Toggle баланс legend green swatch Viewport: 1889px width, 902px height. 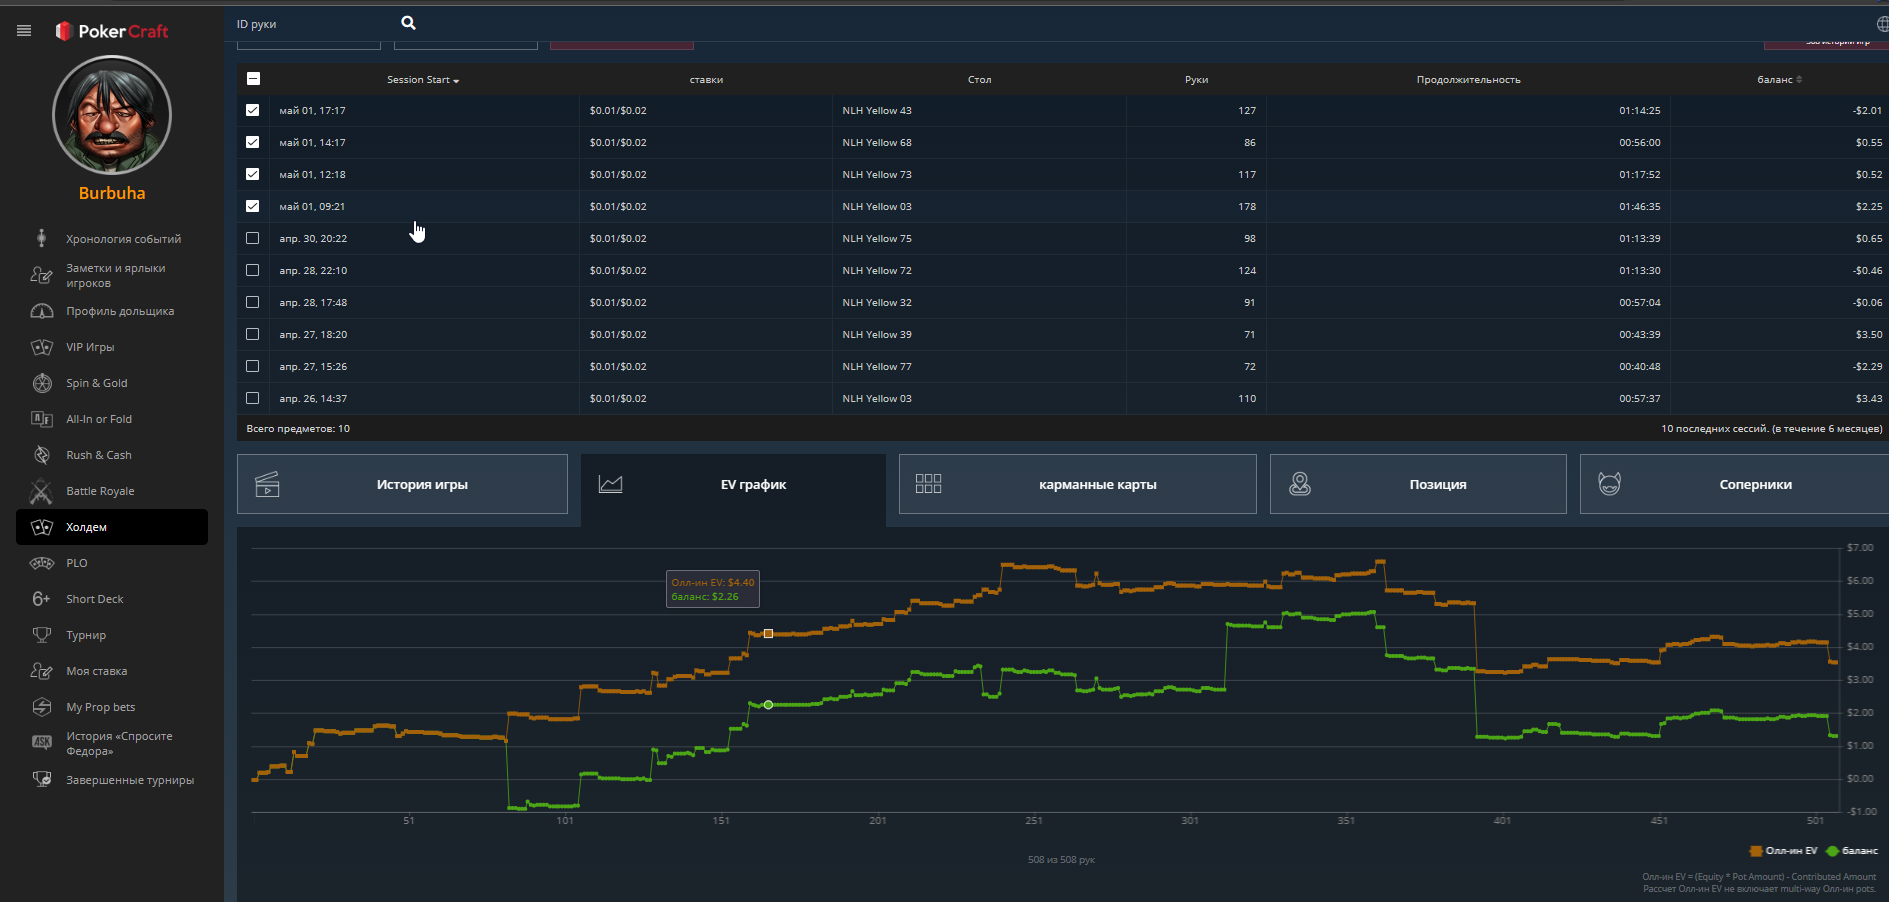click(1832, 851)
